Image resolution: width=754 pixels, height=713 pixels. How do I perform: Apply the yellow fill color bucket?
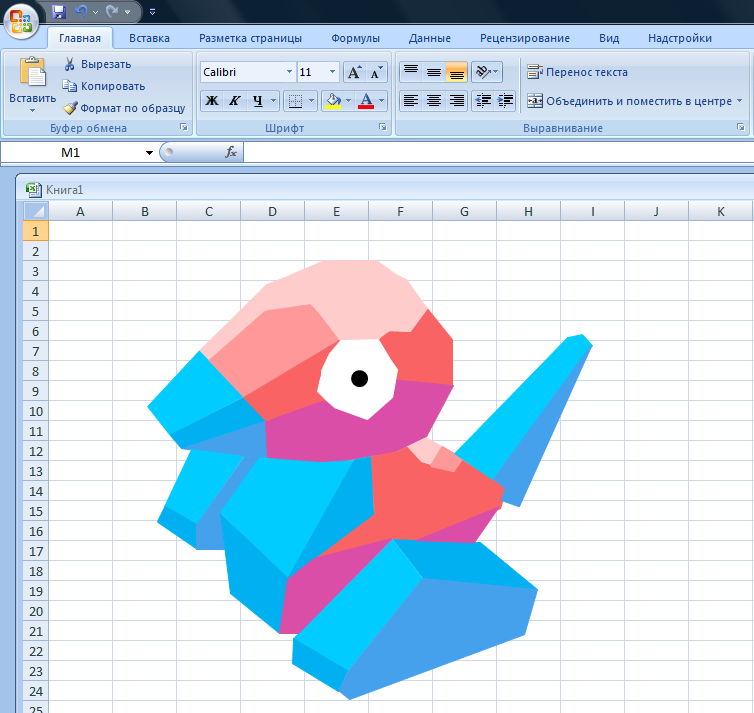pyautogui.click(x=333, y=101)
